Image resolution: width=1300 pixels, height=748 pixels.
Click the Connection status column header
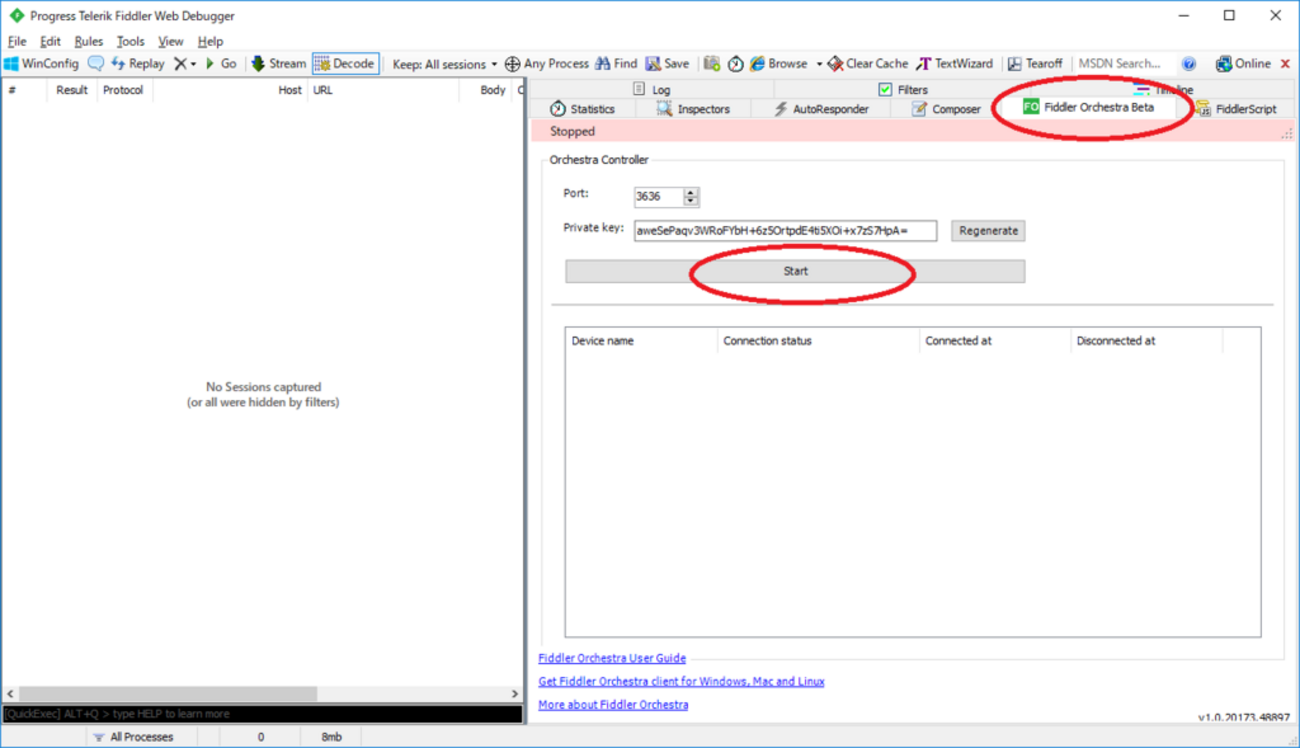(x=818, y=341)
